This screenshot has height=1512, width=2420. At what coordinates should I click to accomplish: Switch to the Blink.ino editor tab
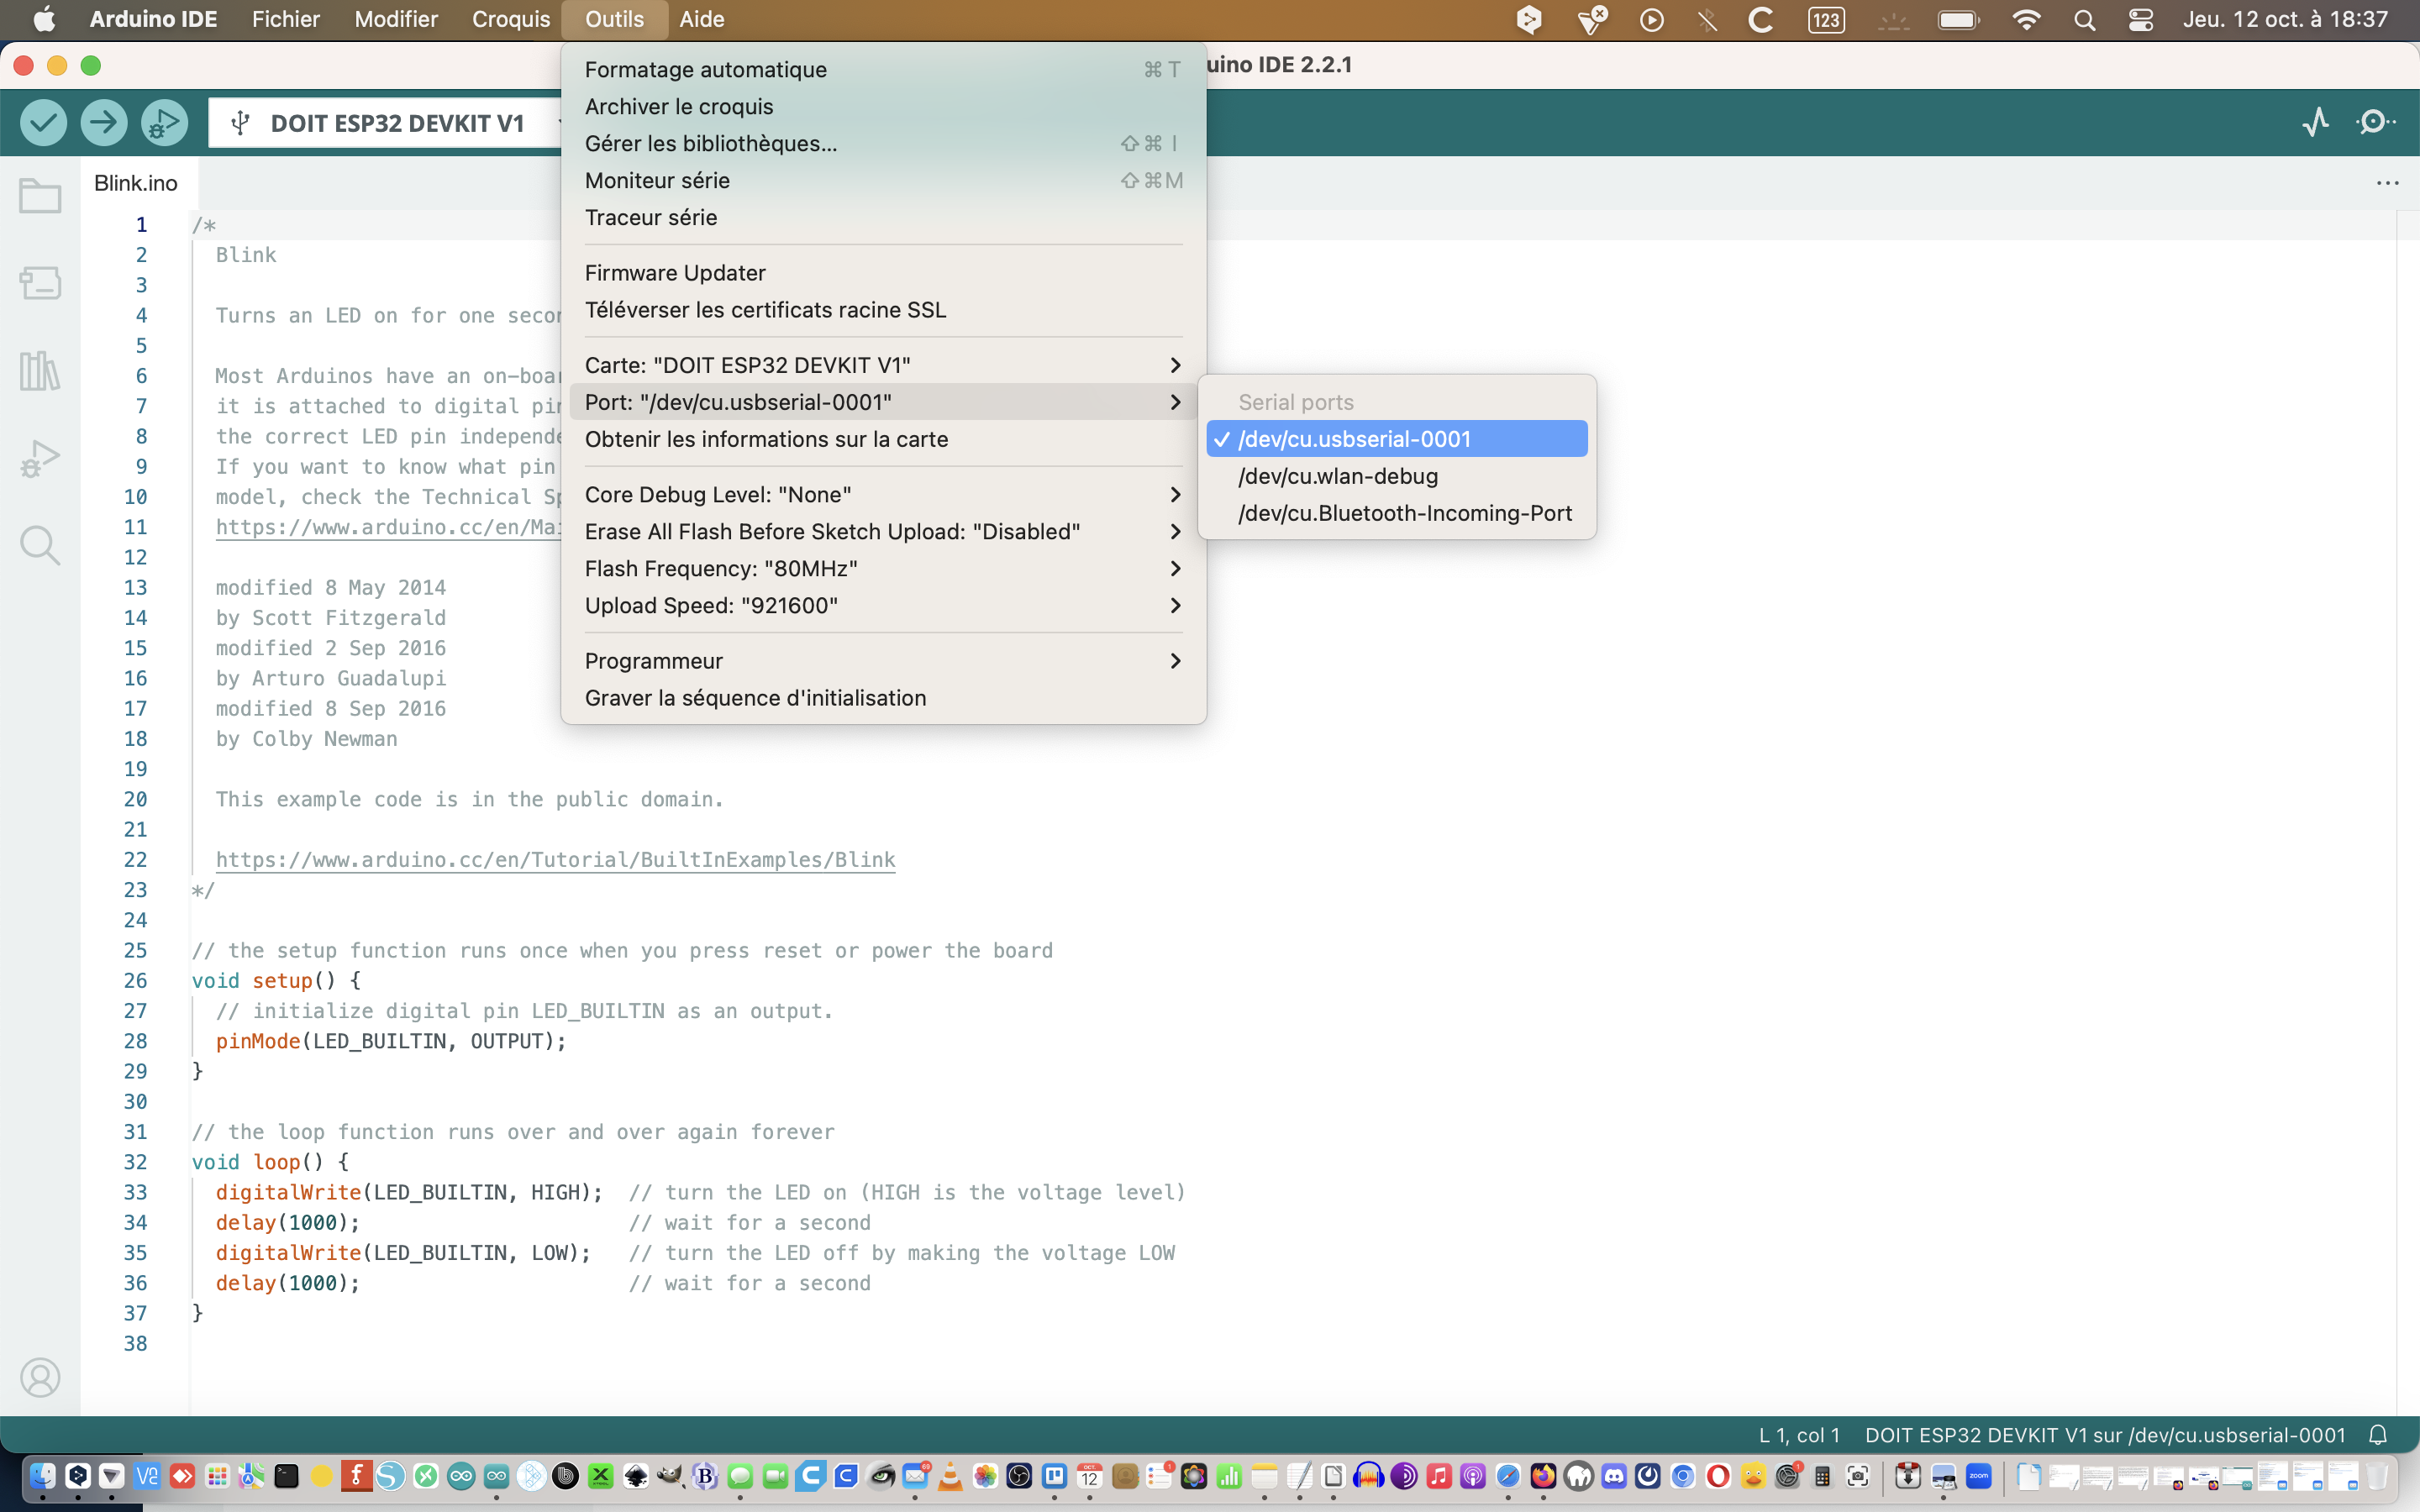(x=136, y=183)
